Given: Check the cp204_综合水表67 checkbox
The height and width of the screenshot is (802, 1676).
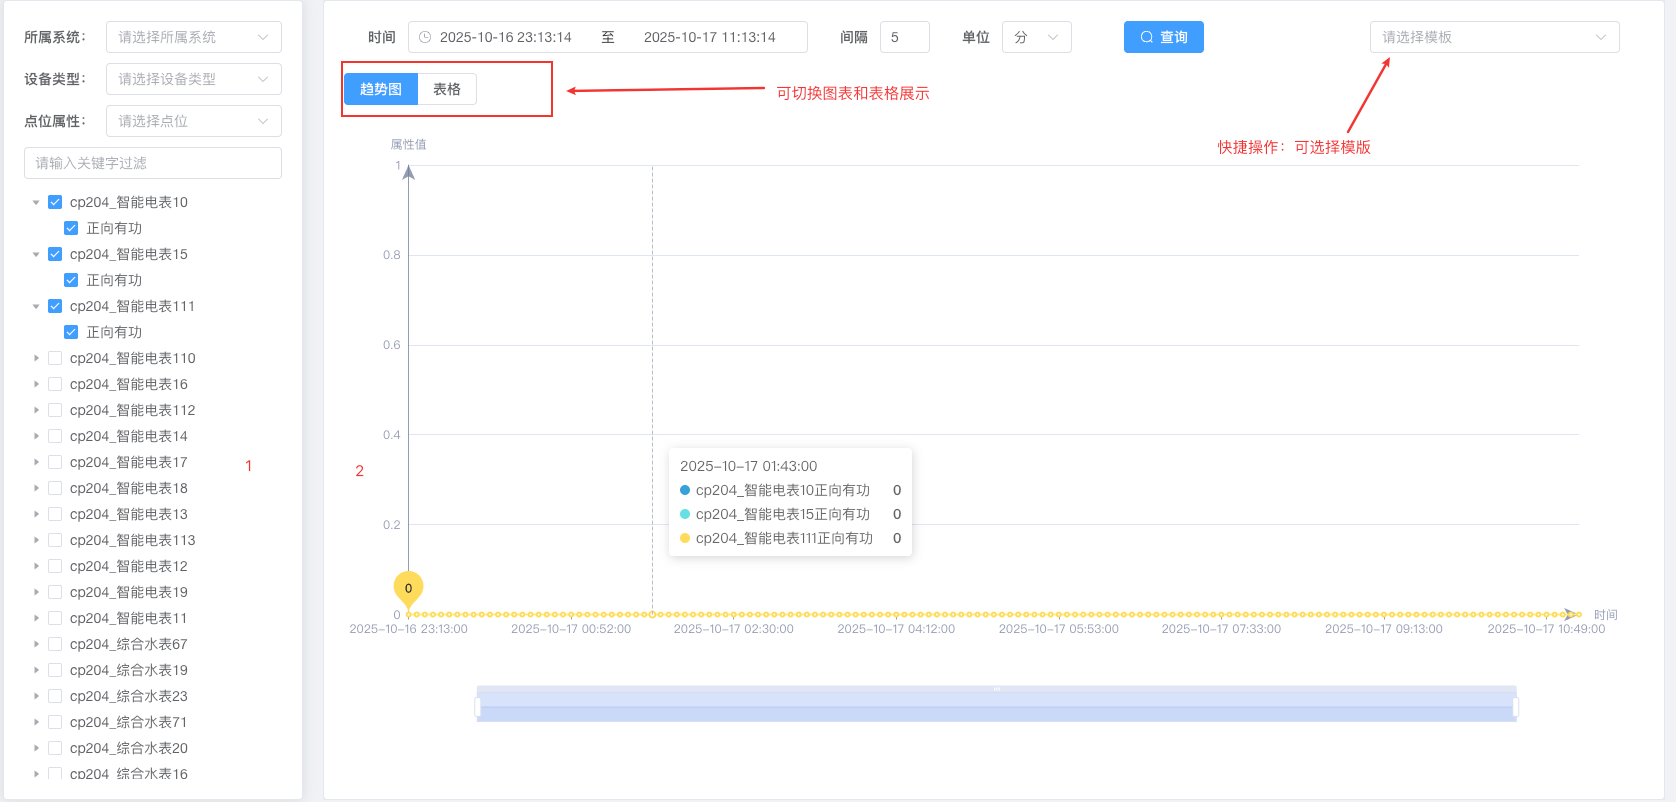Looking at the screenshot, I should [x=55, y=644].
